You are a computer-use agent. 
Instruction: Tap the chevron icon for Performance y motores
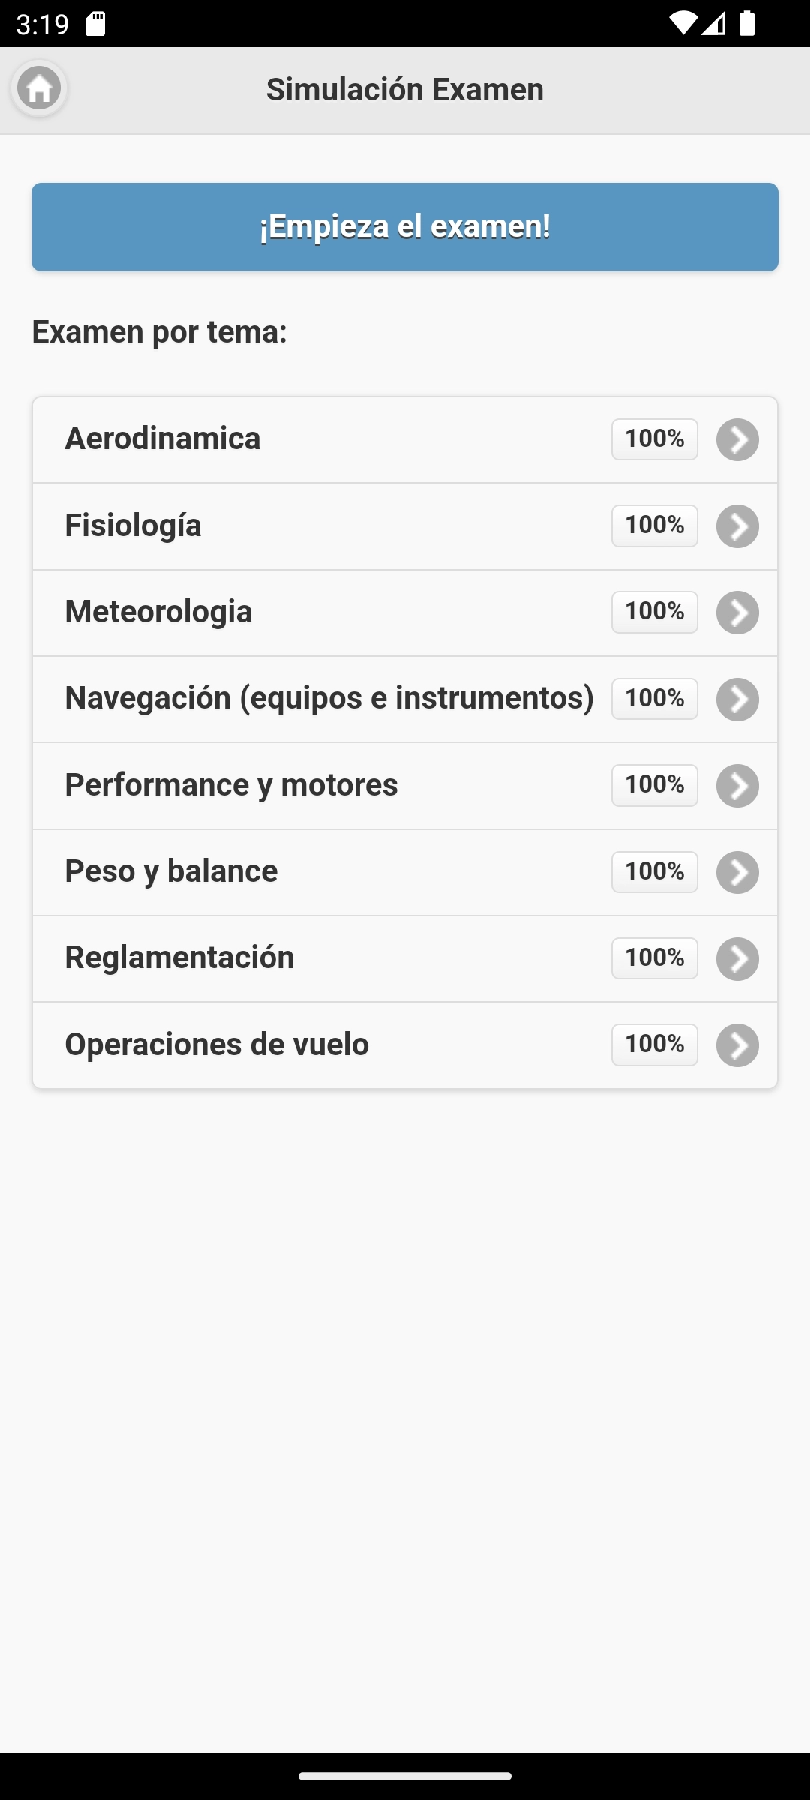point(737,786)
